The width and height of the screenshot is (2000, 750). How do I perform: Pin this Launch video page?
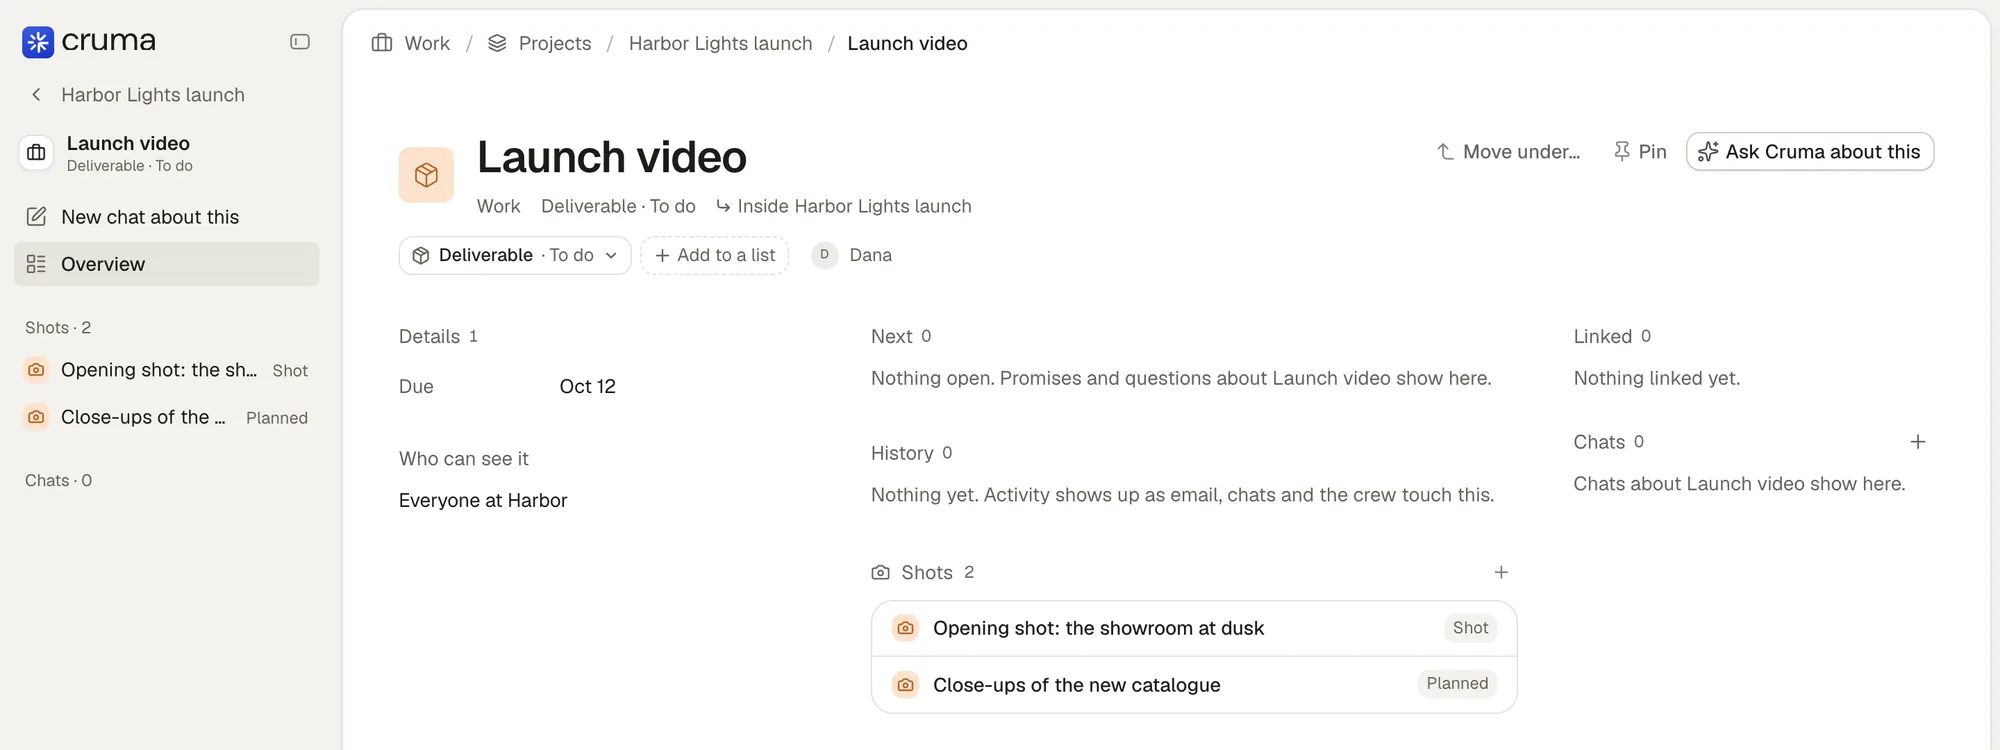(x=1640, y=152)
